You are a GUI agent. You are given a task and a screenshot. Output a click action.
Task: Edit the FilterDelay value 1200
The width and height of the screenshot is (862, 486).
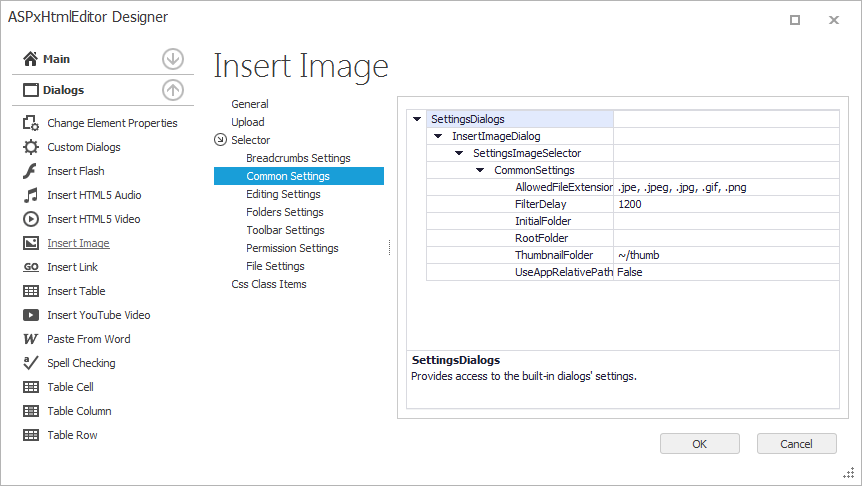[726, 204]
